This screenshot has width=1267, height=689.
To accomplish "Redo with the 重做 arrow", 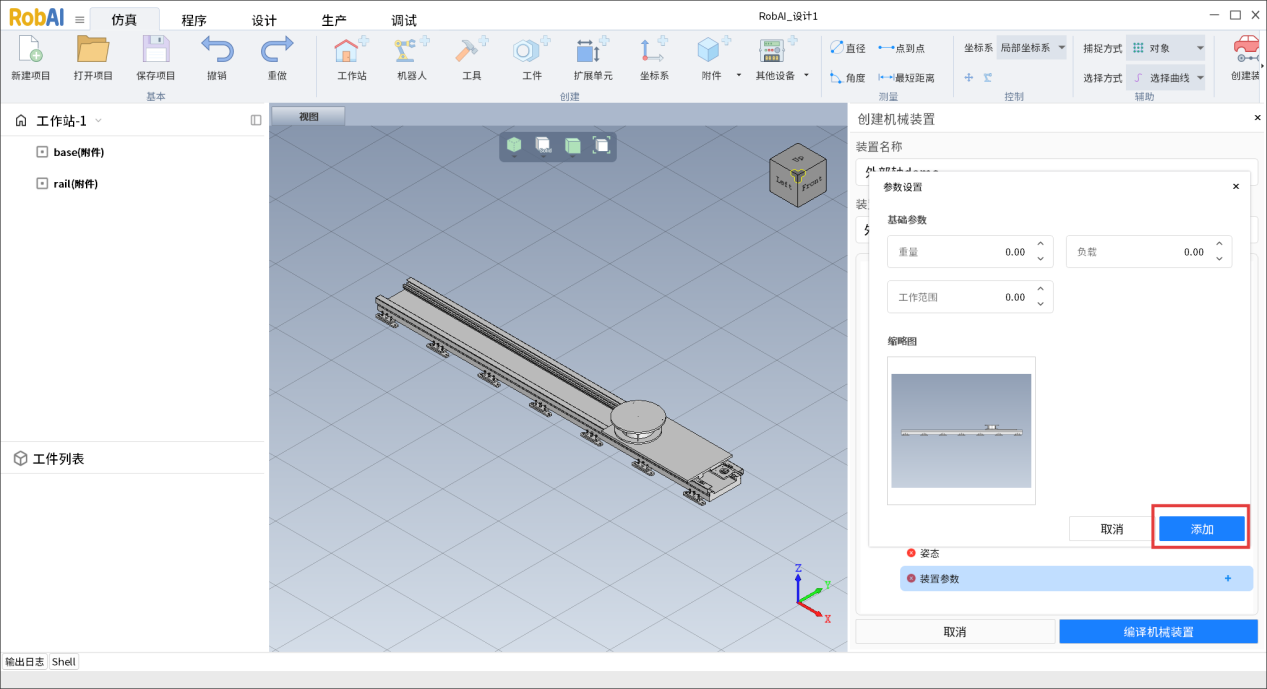I will point(277,50).
